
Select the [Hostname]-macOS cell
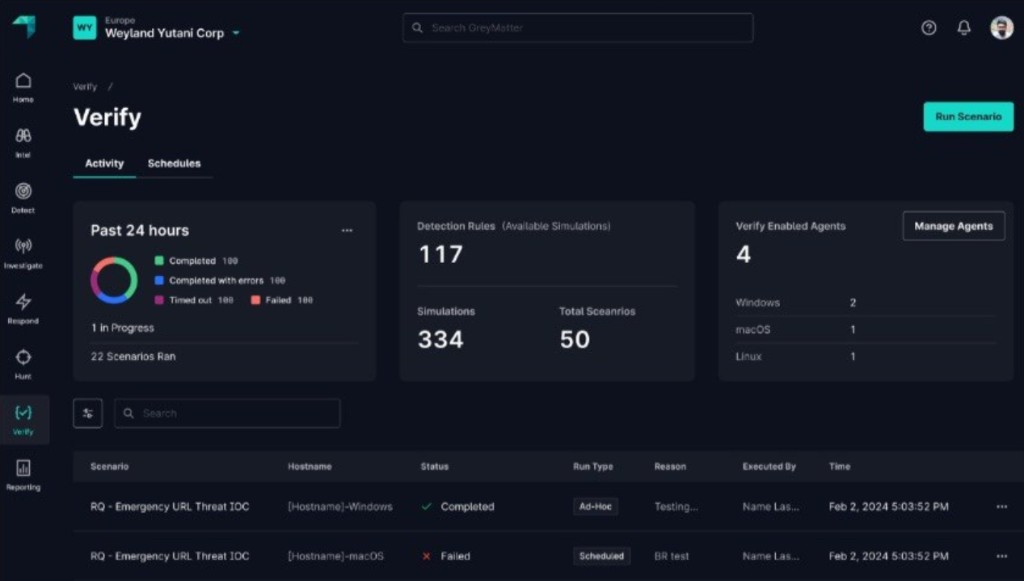pos(336,556)
